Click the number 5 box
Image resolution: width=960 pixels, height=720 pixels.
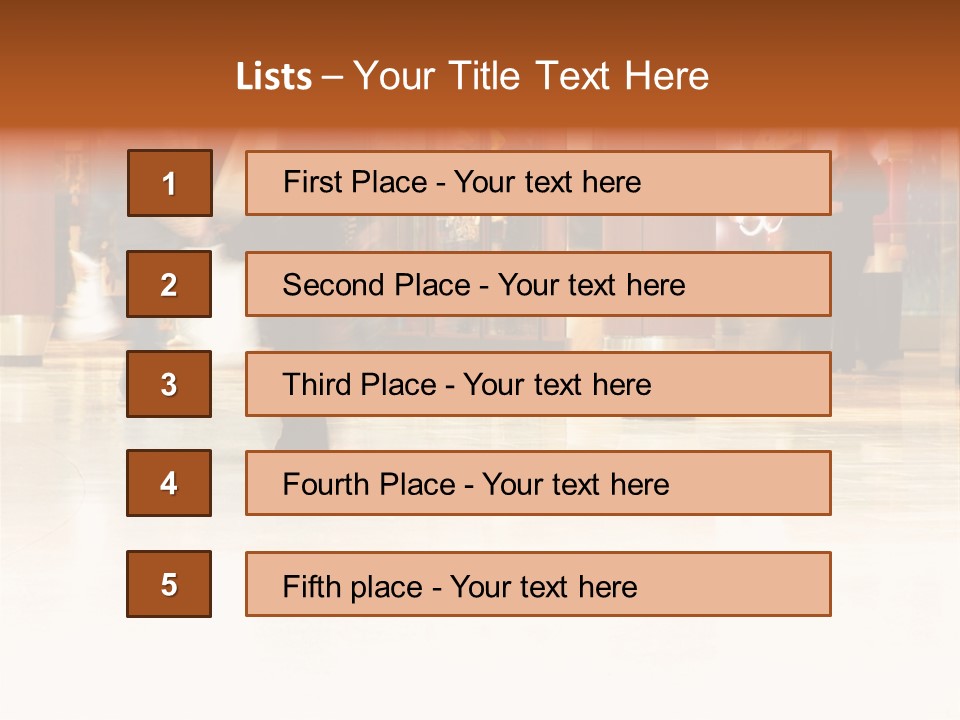pos(169,584)
